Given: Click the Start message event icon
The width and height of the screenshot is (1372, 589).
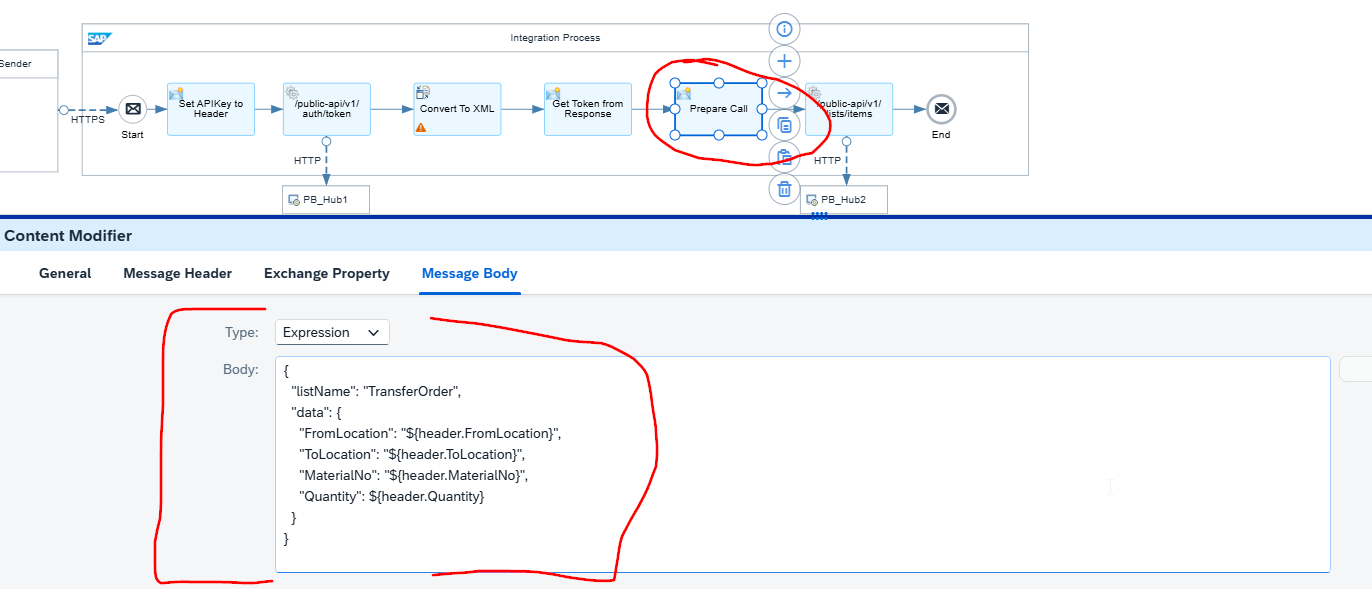Looking at the screenshot, I should click(132, 109).
